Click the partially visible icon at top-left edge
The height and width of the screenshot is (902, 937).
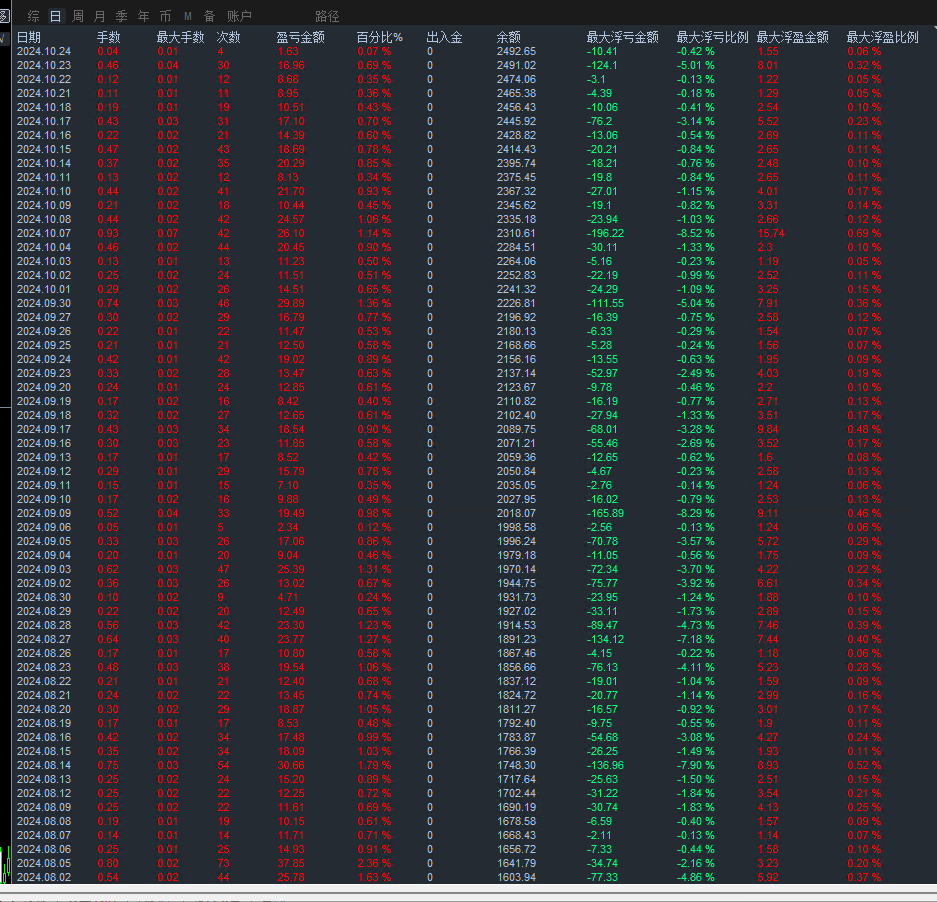coord(4,16)
